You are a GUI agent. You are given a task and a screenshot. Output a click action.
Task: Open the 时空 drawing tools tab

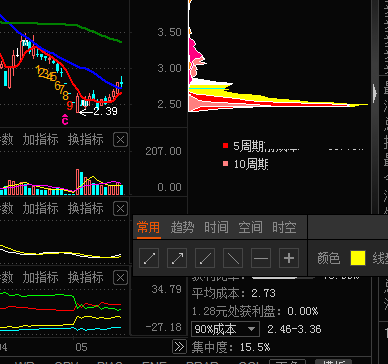(x=284, y=228)
